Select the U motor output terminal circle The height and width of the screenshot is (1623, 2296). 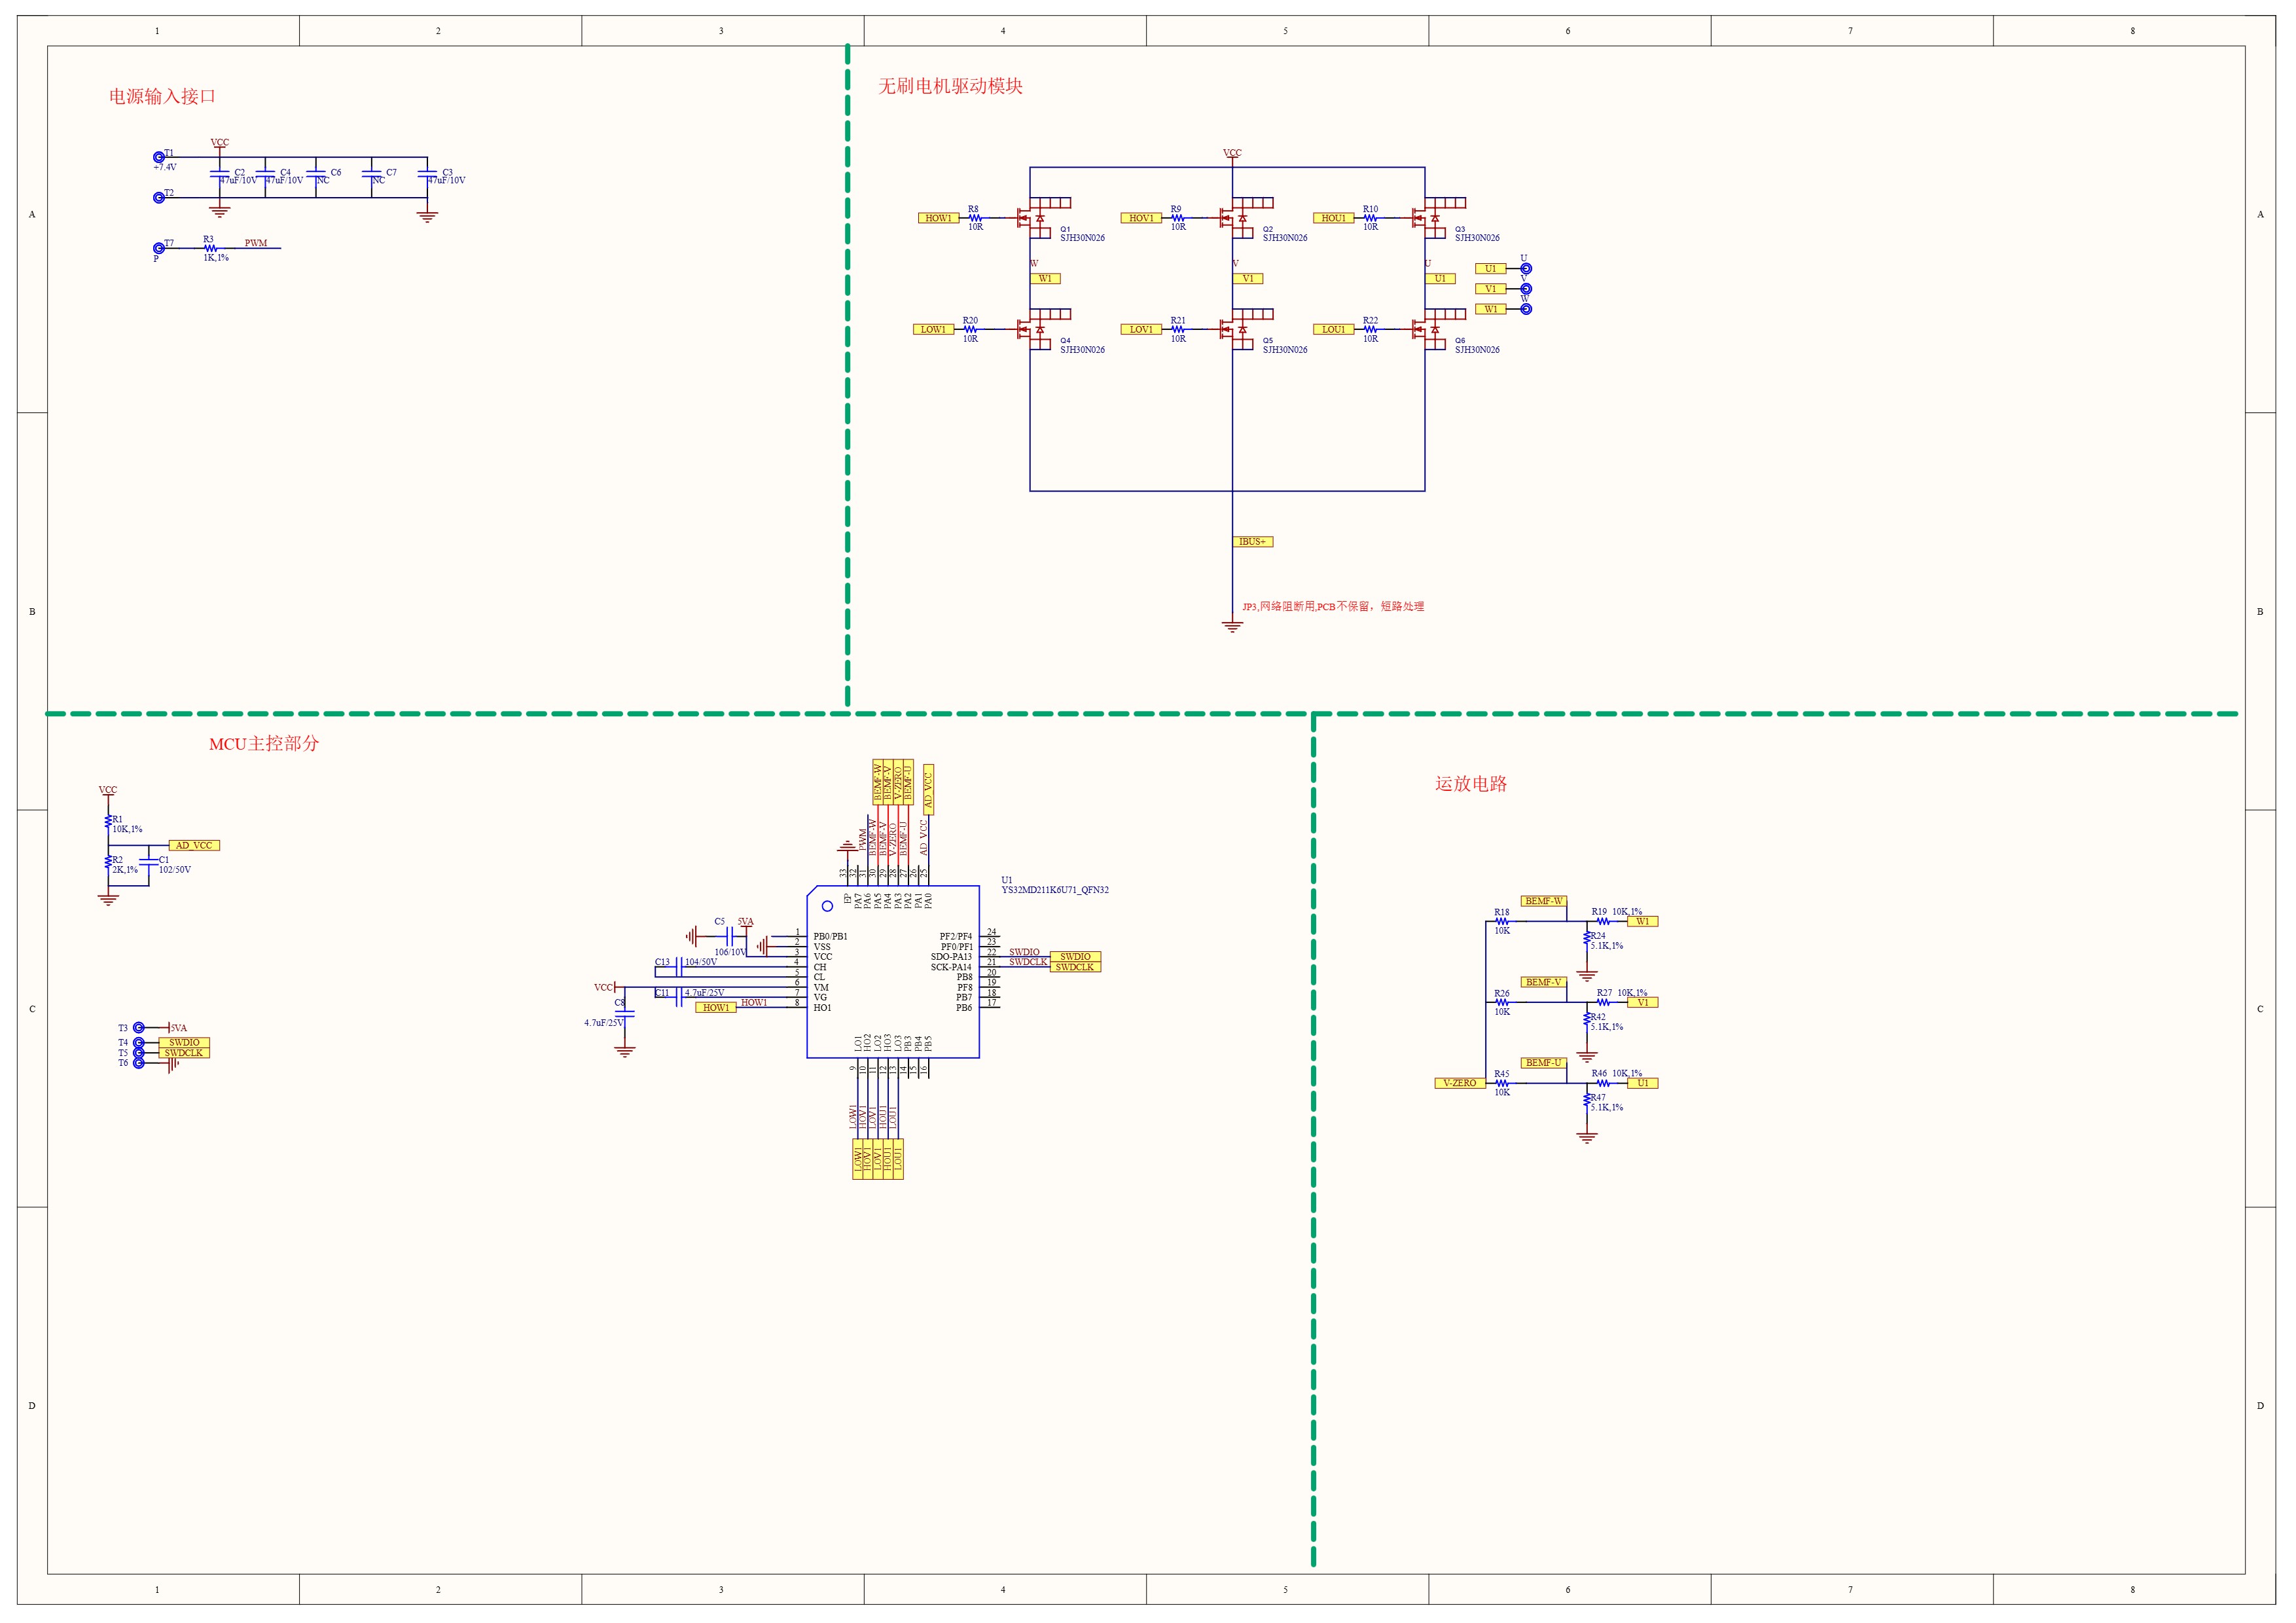(1526, 269)
